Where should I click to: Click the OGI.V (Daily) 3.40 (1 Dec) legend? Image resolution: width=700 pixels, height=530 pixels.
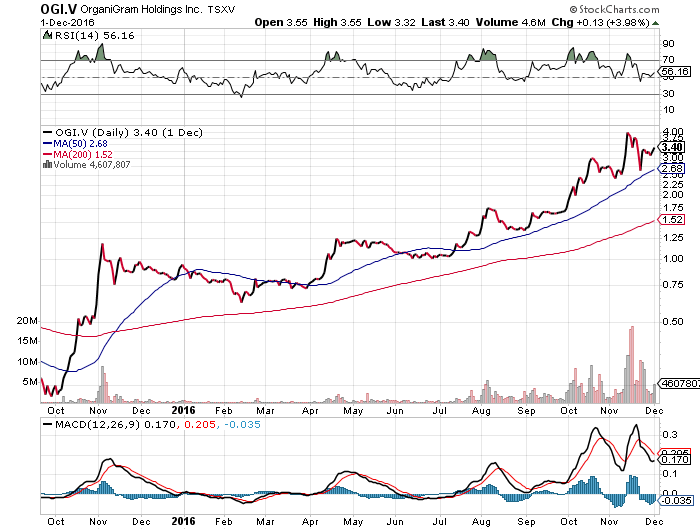129,133
